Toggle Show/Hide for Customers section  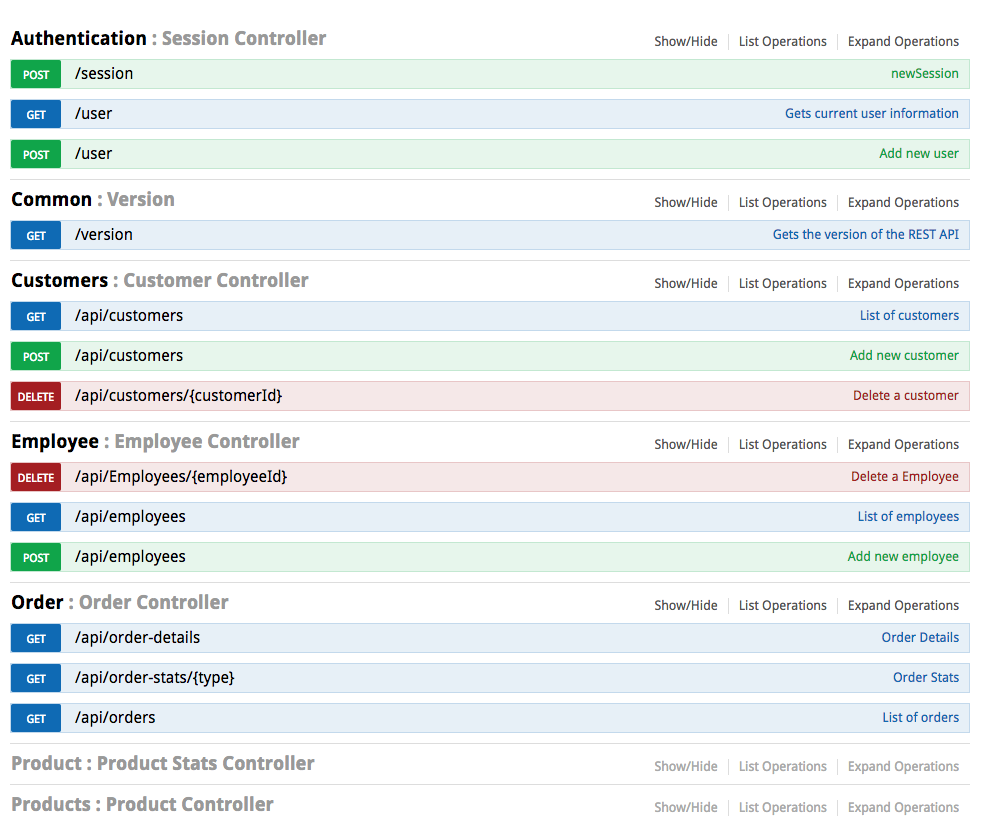685,284
